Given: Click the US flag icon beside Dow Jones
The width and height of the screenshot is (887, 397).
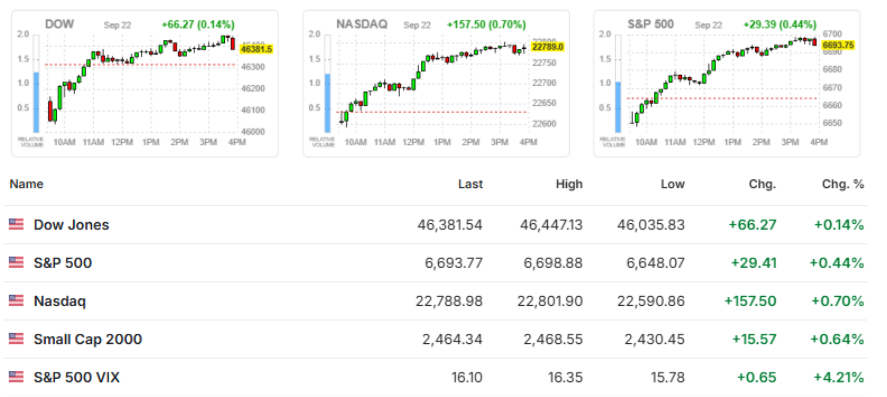Looking at the screenshot, I should (x=16, y=225).
